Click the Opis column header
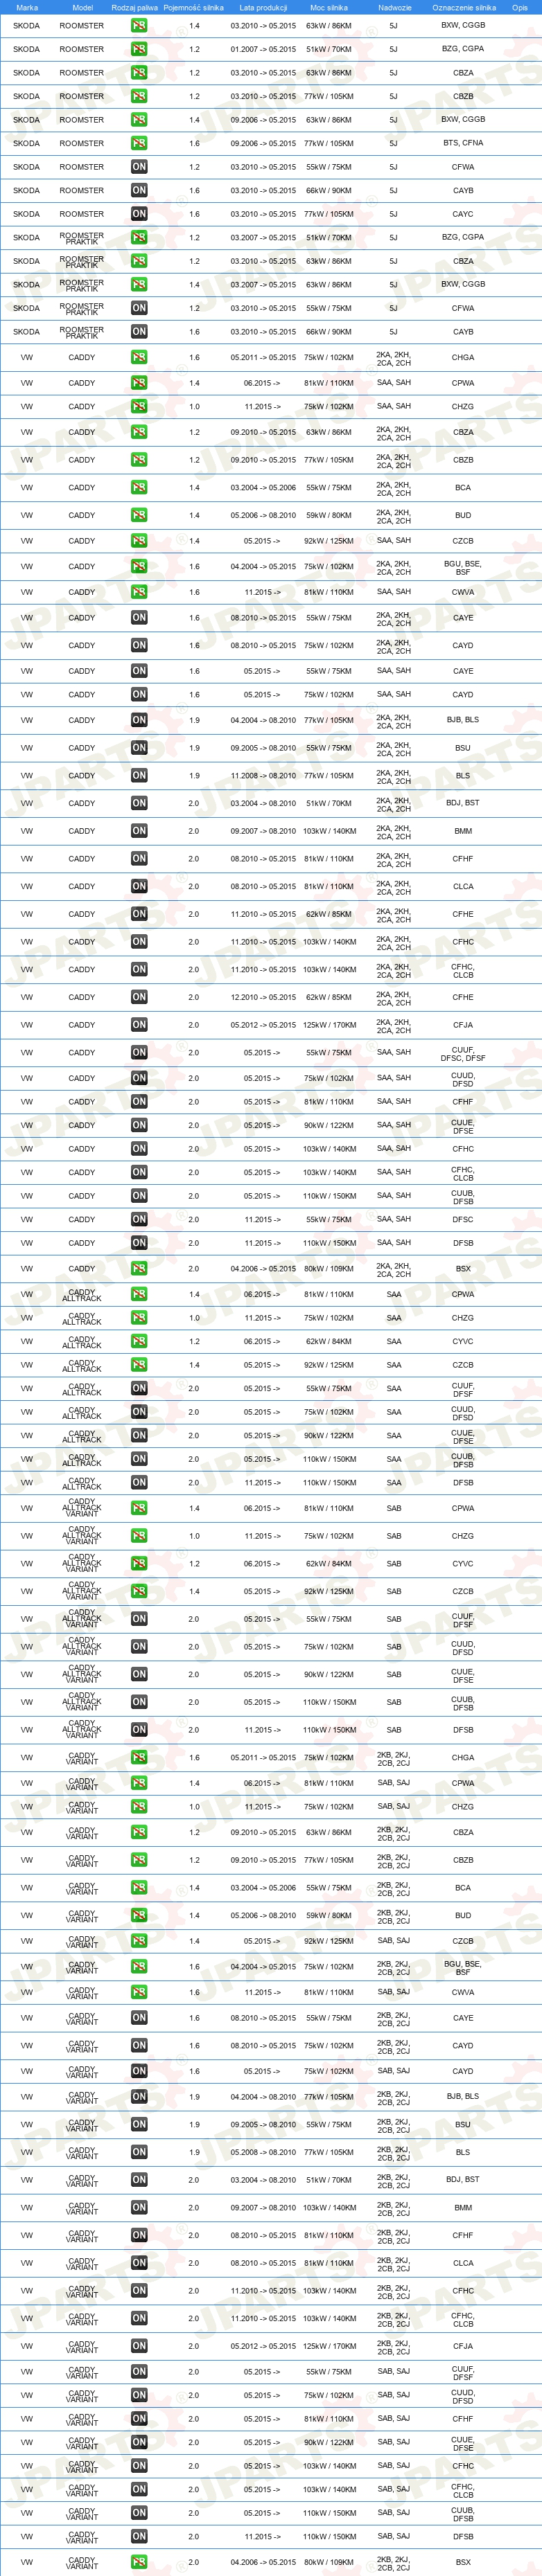 tap(520, 7)
